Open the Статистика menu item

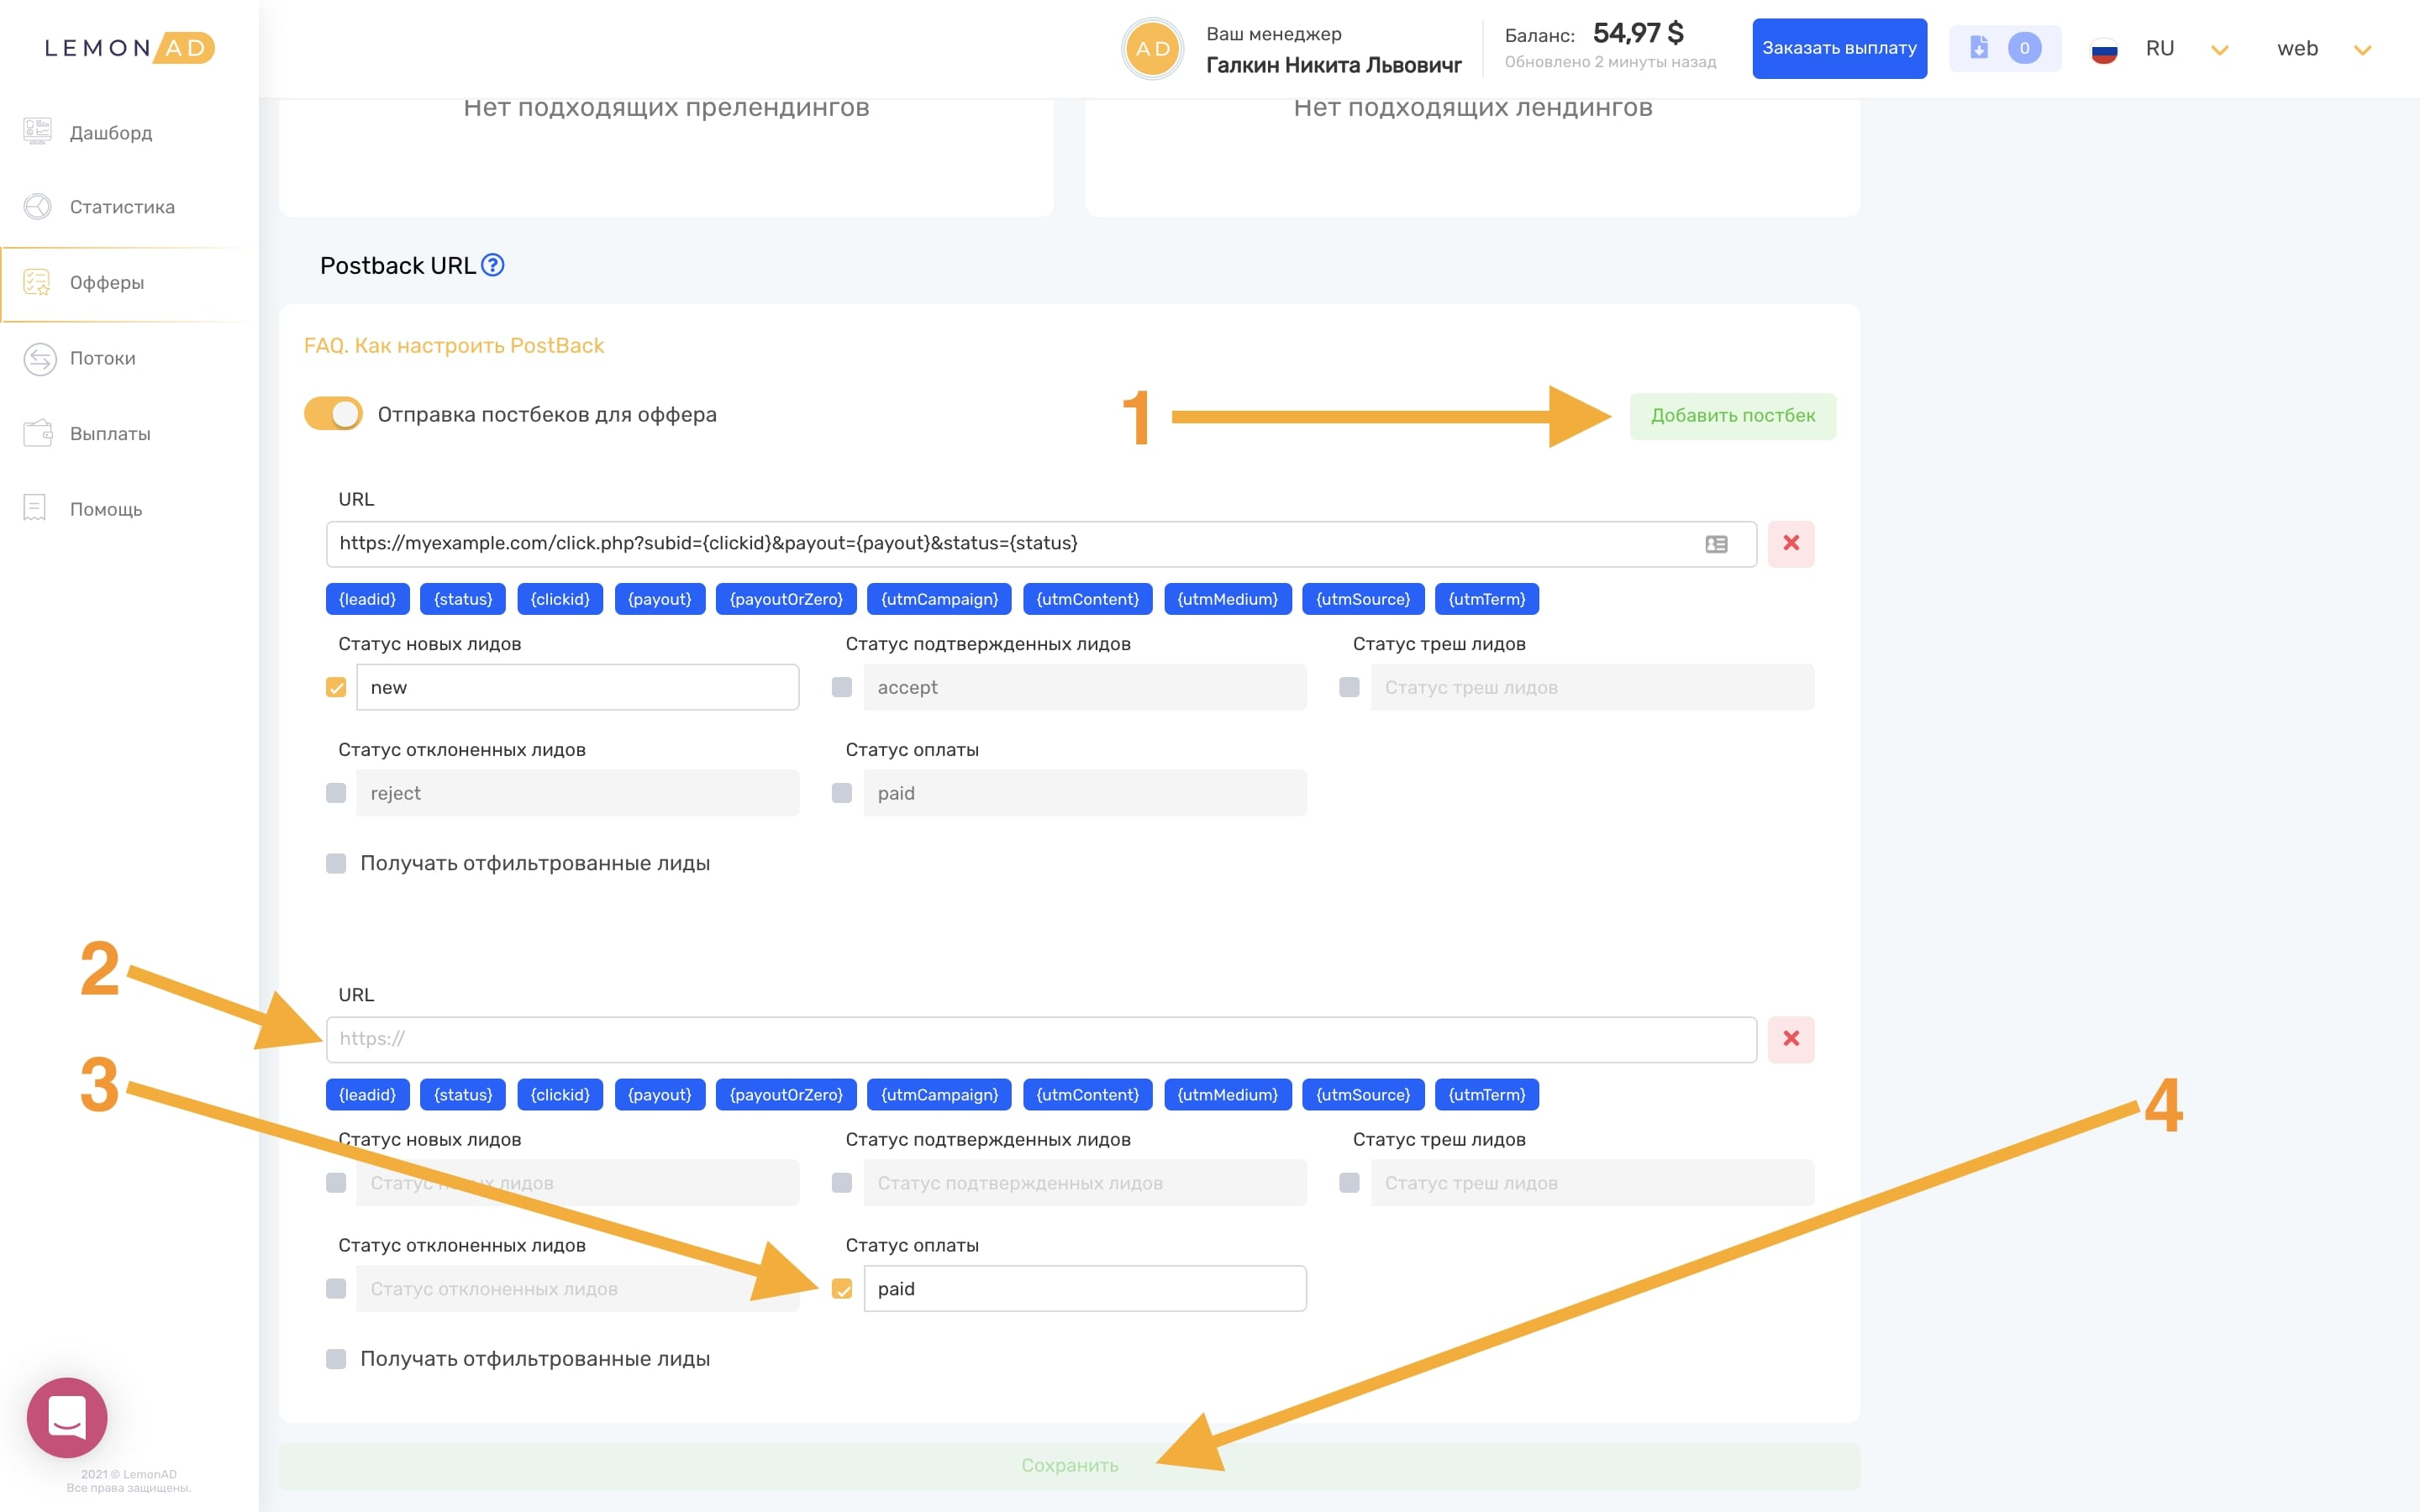122,207
